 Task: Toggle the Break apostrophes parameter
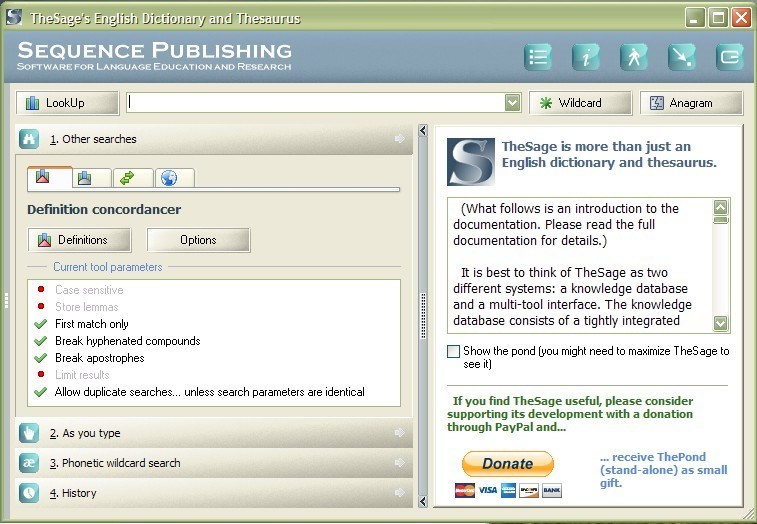(90, 358)
